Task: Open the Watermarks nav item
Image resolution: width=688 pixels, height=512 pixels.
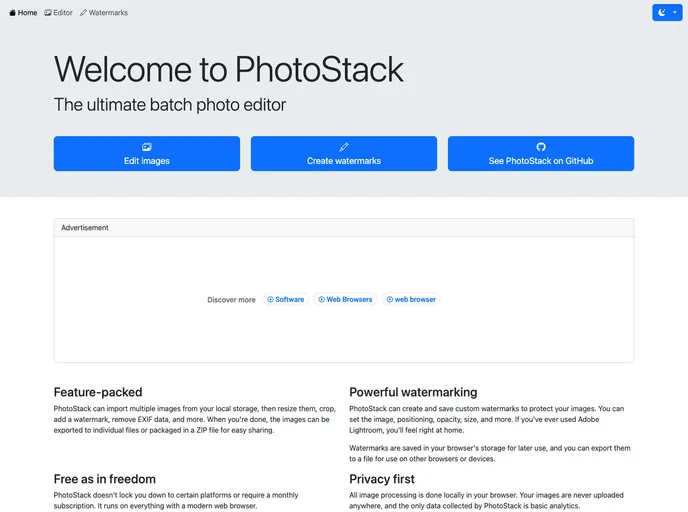Action: click(104, 13)
